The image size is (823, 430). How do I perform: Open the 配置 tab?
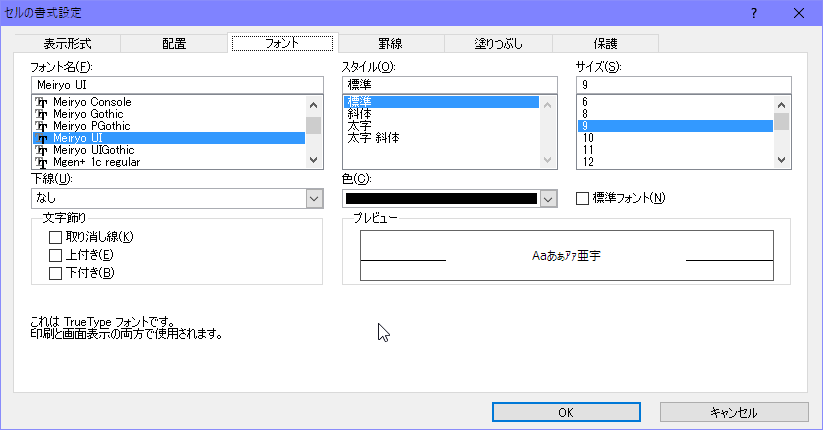click(x=174, y=43)
